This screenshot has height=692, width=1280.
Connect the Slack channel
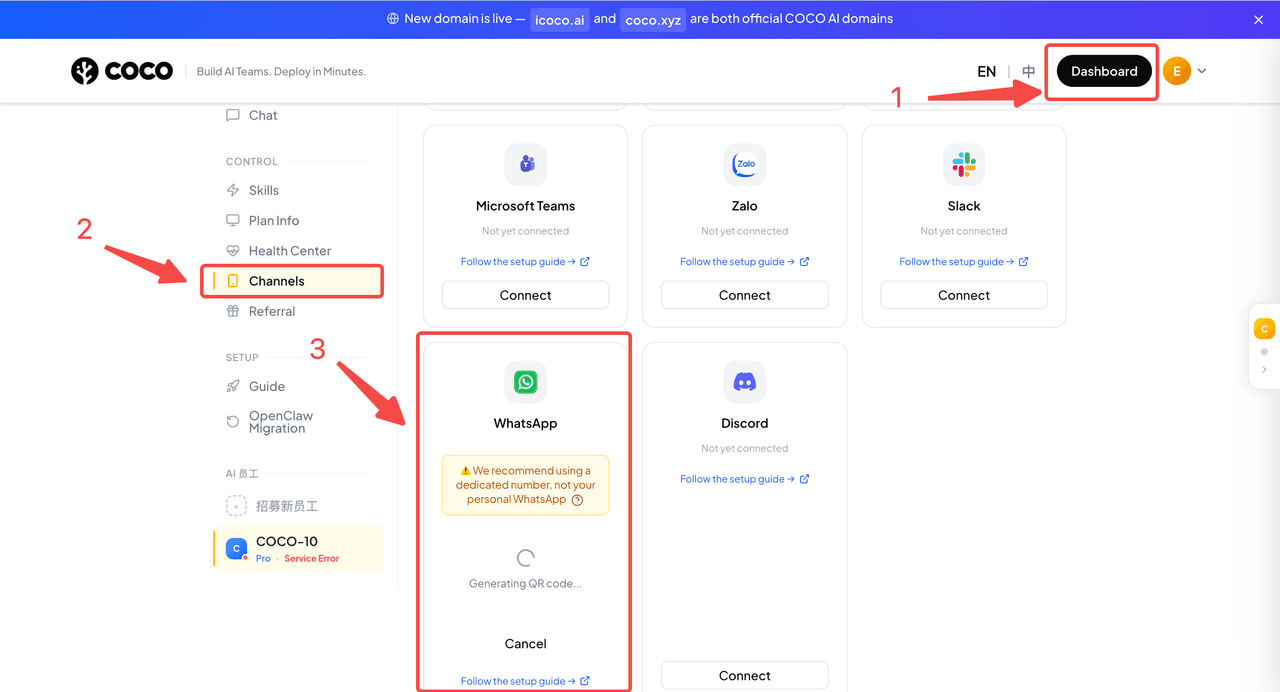964,295
